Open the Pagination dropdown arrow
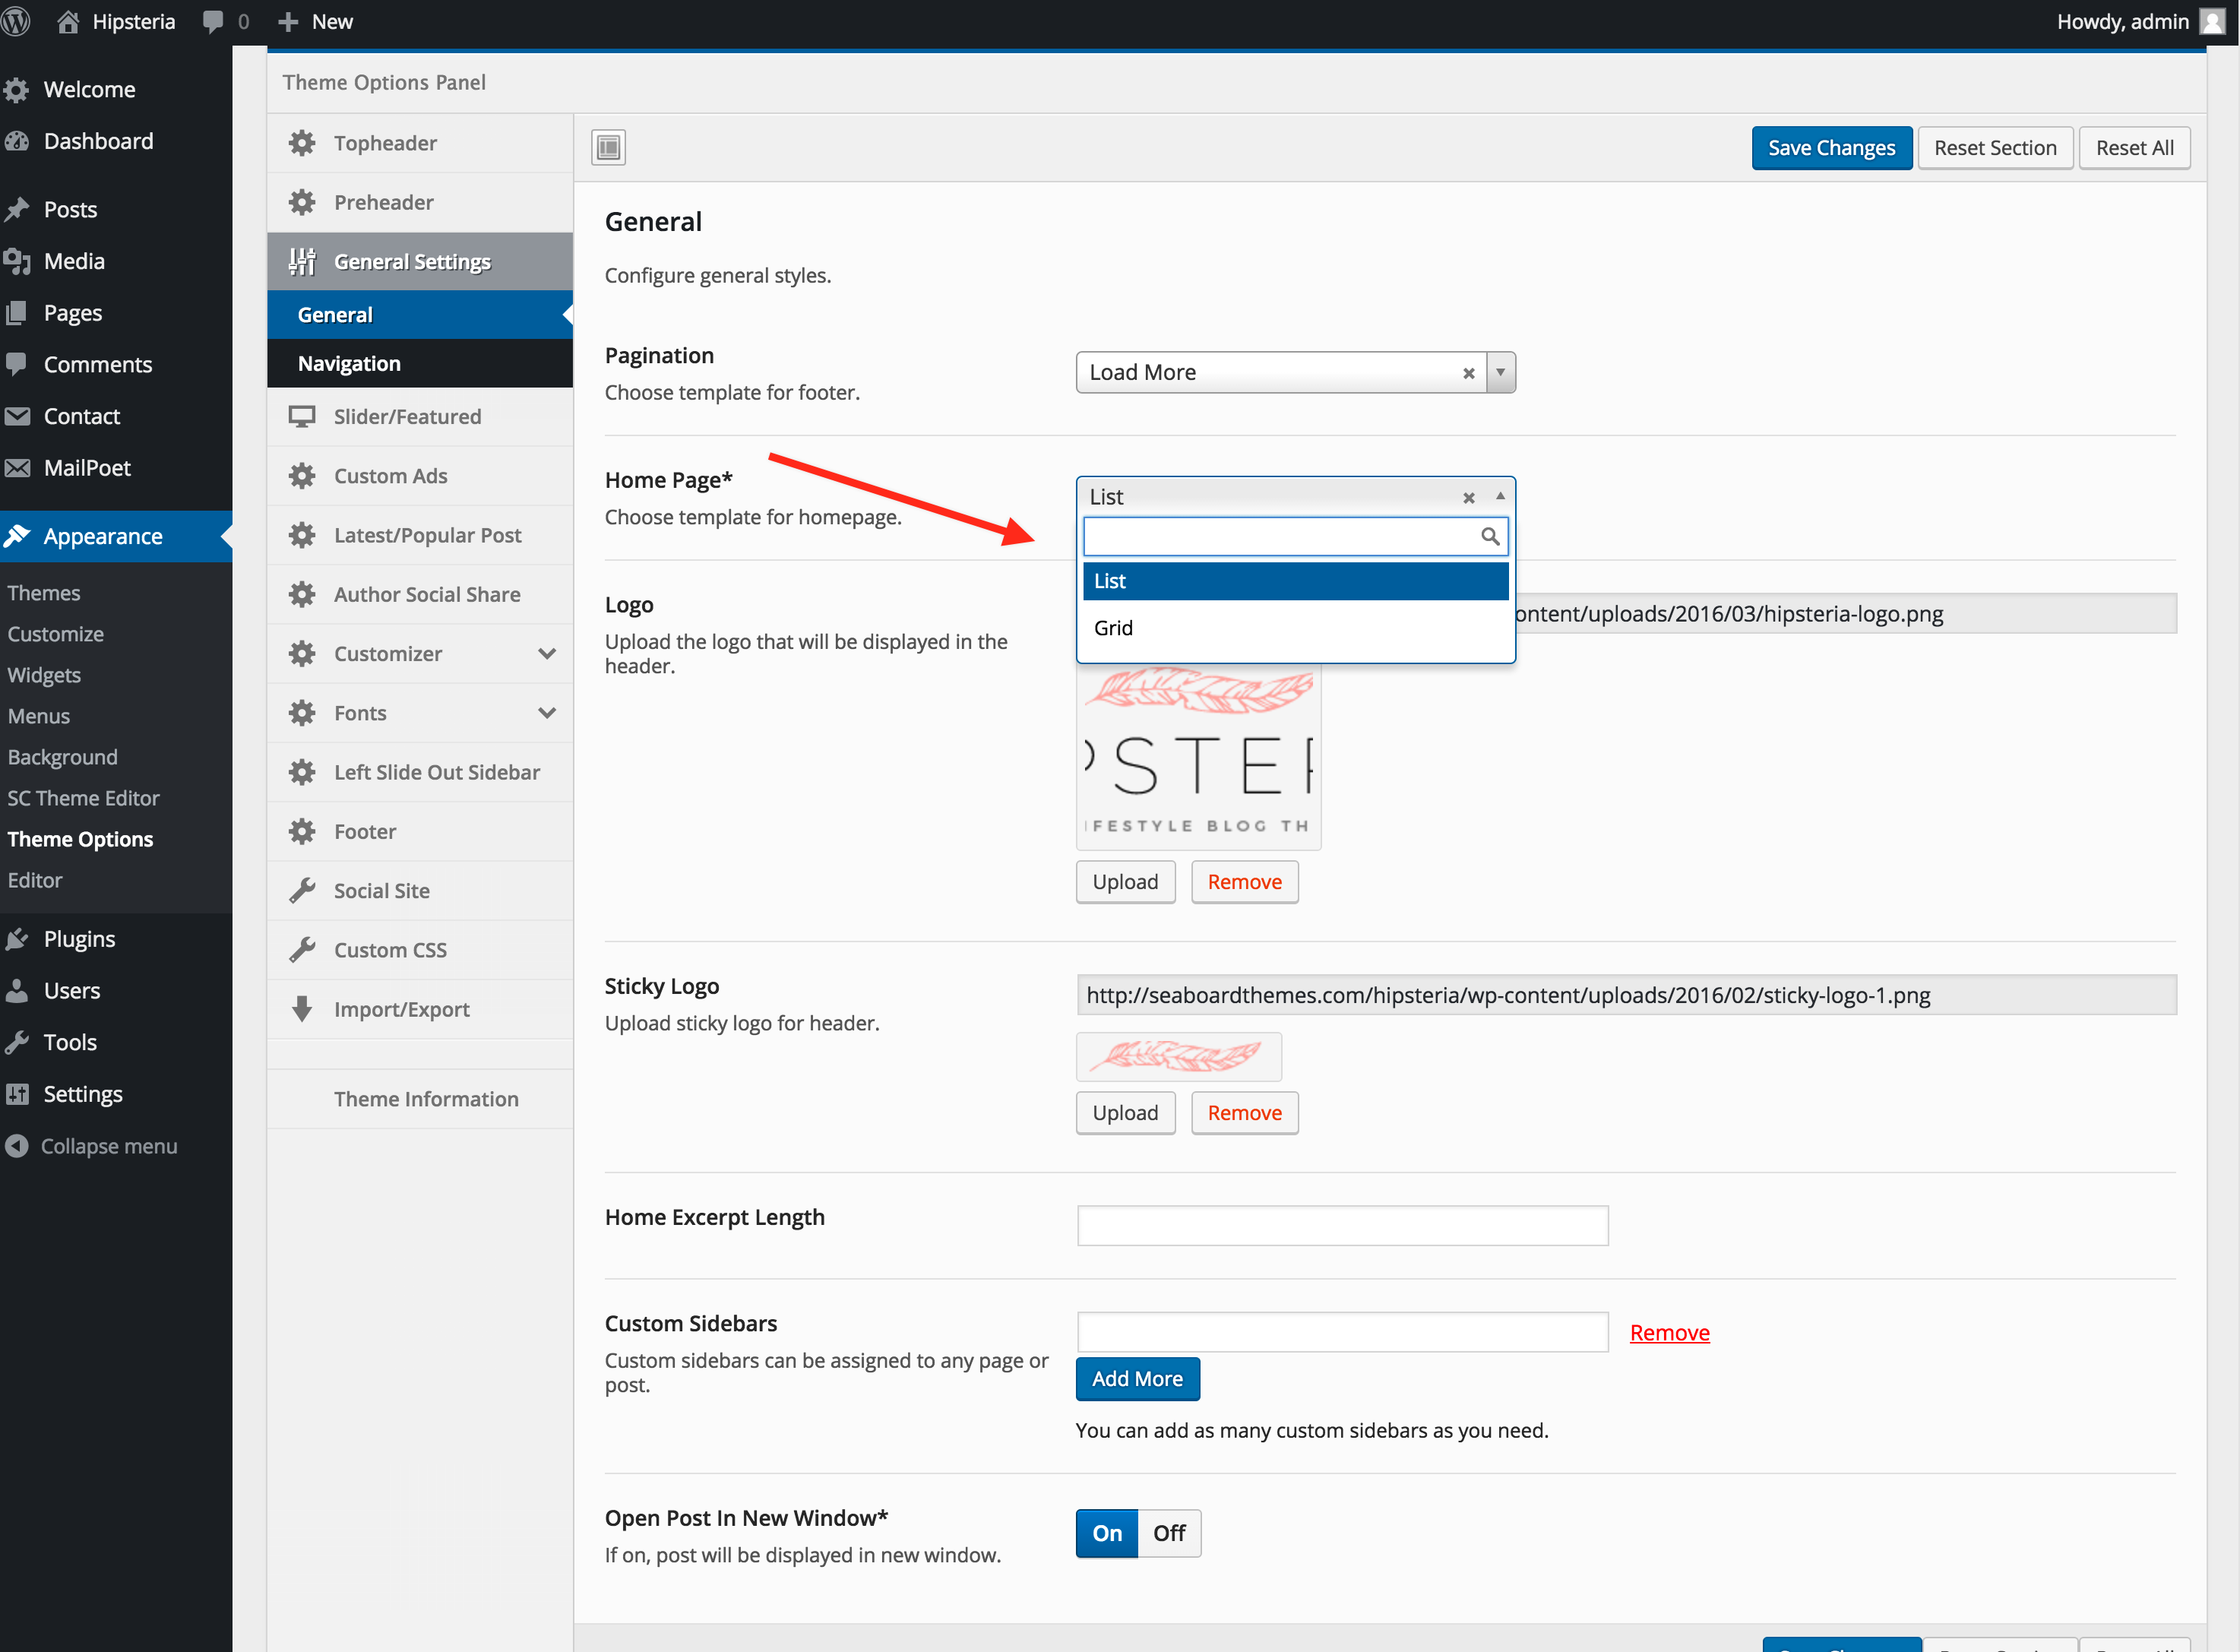The height and width of the screenshot is (1652, 2240). pos(1500,372)
